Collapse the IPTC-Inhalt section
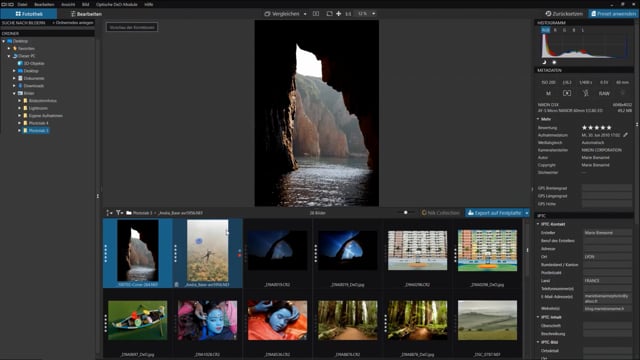Viewport: 640px width, 360px height. click(538, 317)
